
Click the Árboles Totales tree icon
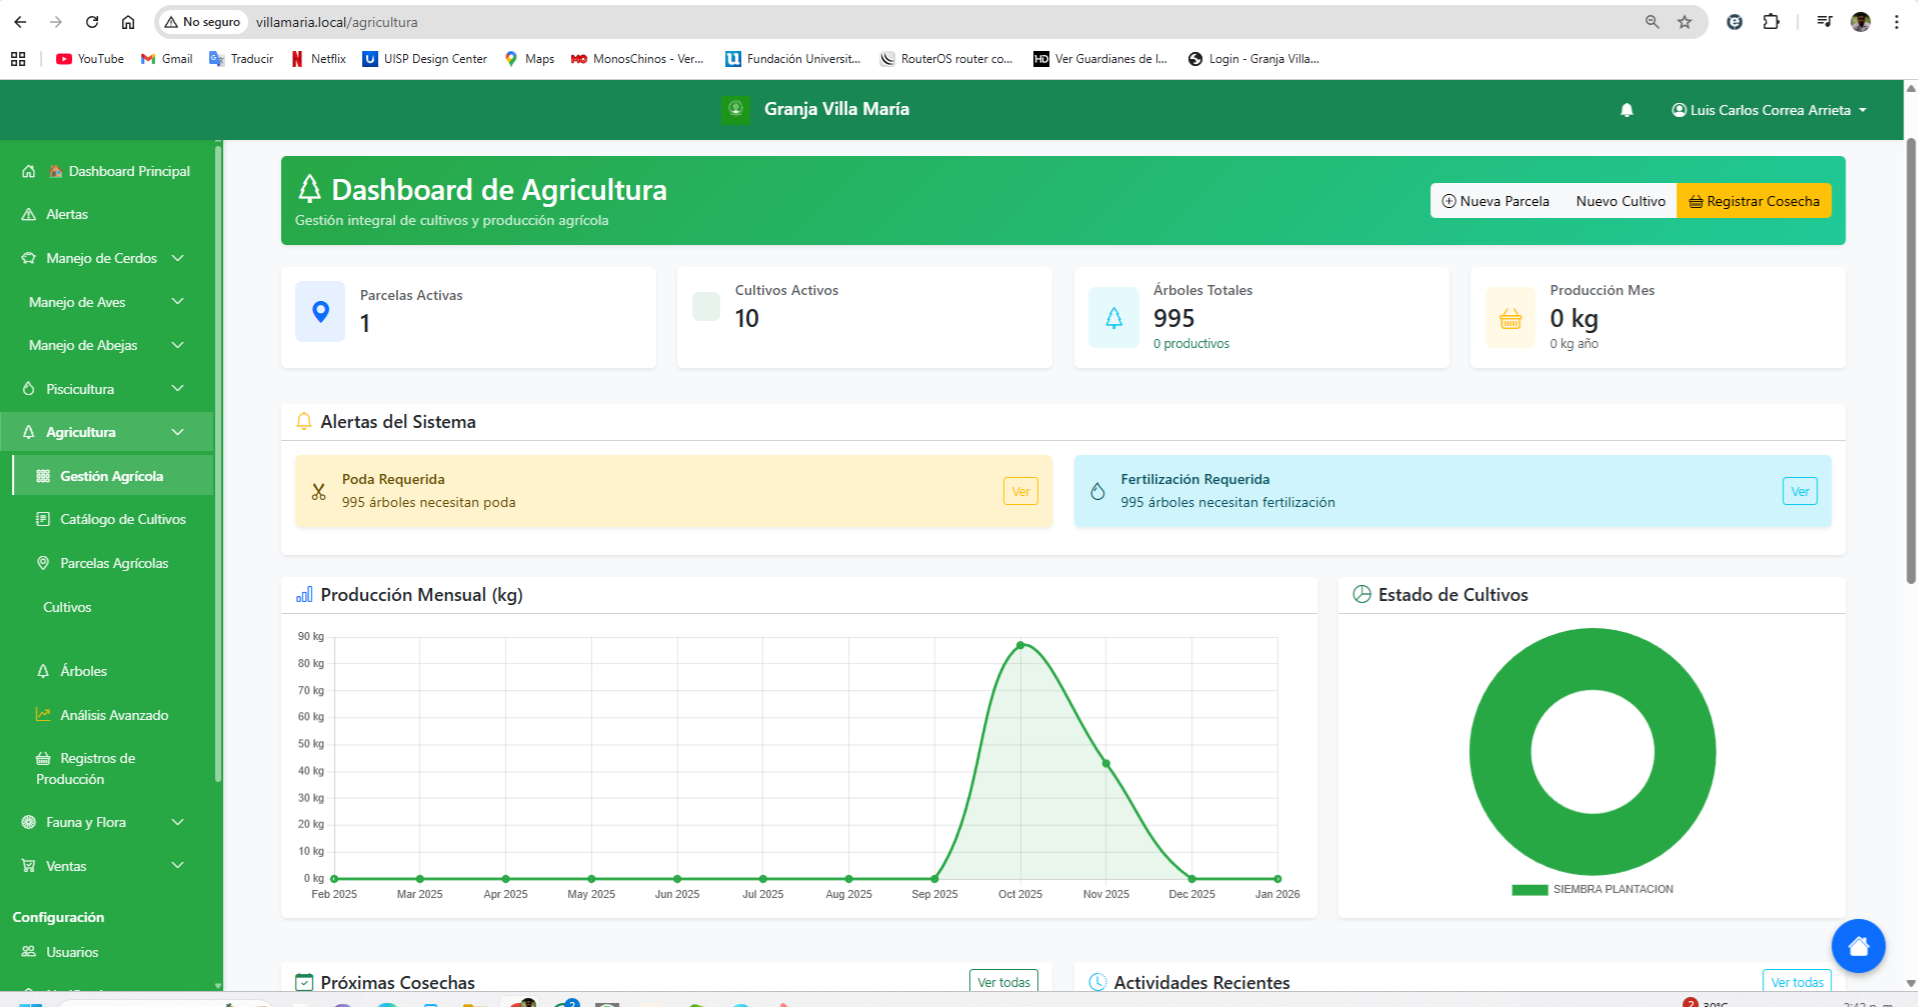[1113, 318]
